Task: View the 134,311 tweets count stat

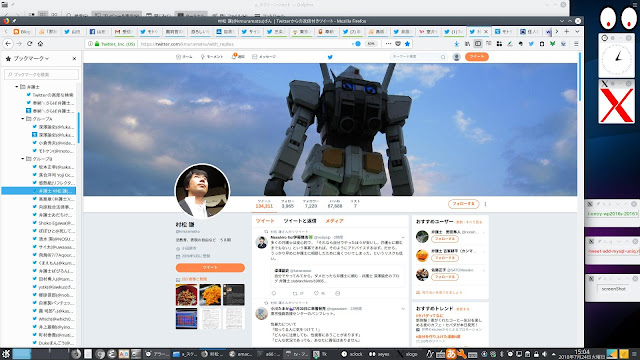Action: click(x=264, y=204)
